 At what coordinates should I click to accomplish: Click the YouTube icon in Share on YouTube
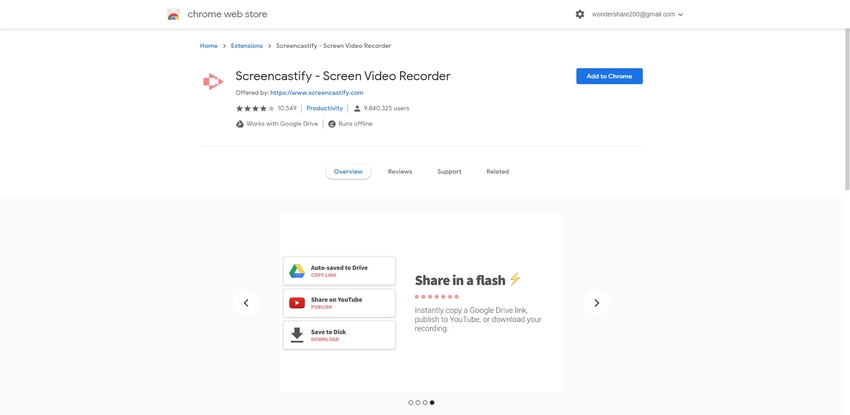pos(297,303)
